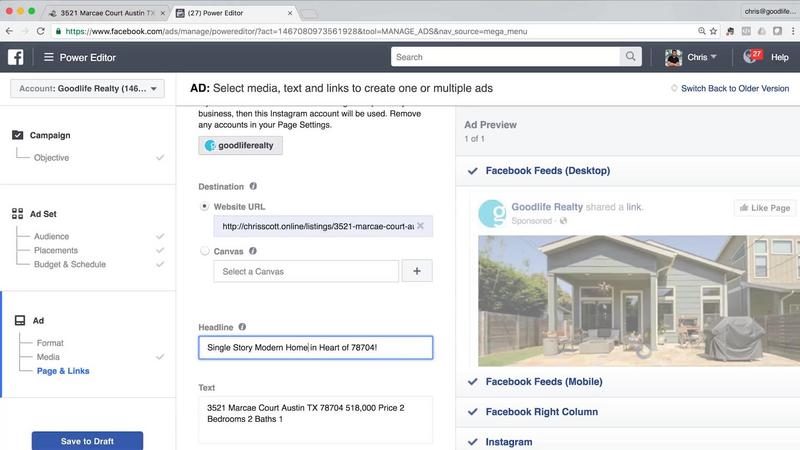Open the Account Goodlife Realty dropdown

tap(87, 89)
